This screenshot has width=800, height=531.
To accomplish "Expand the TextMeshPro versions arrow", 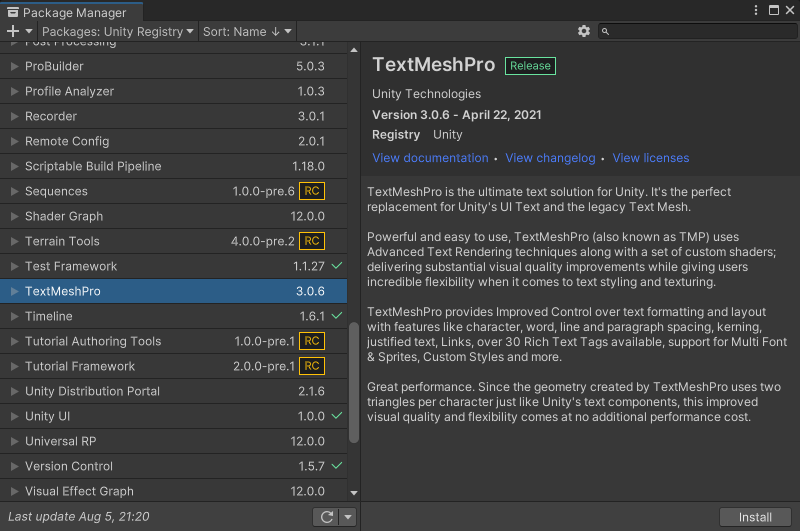I will pyautogui.click(x=14, y=291).
